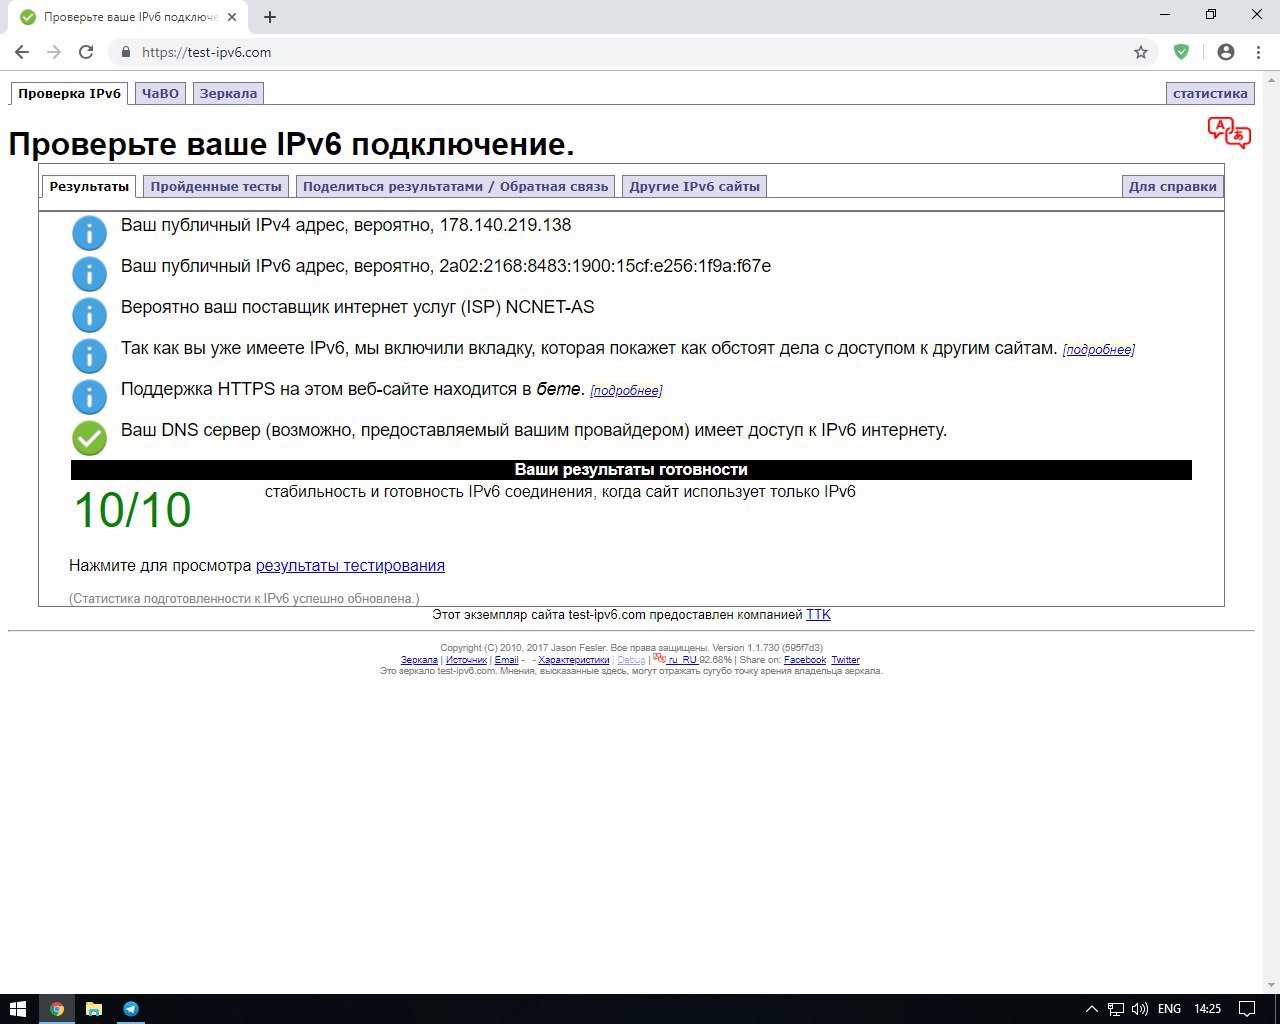Bookmark this page with the star icon
The height and width of the screenshot is (1024, 1280).
click(1141, 52)
